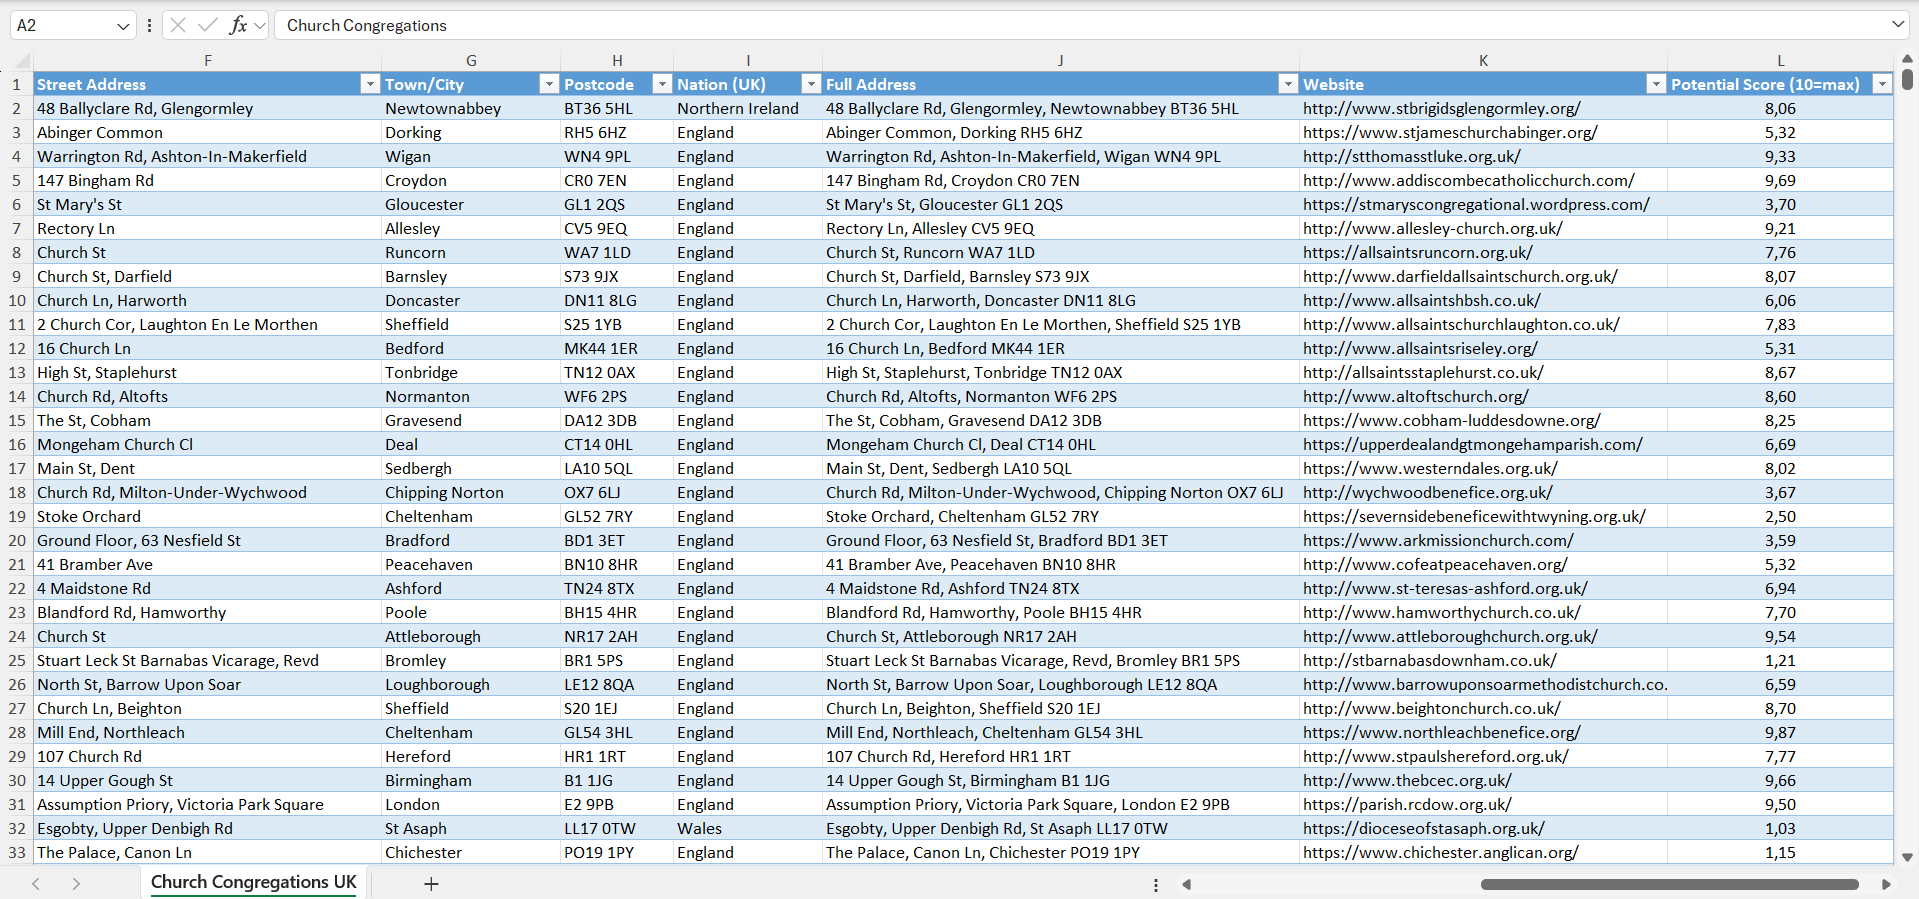Expand the formula bar chevron
Viewport: 1919px width, 899px height.
[x=1898, y=24]
